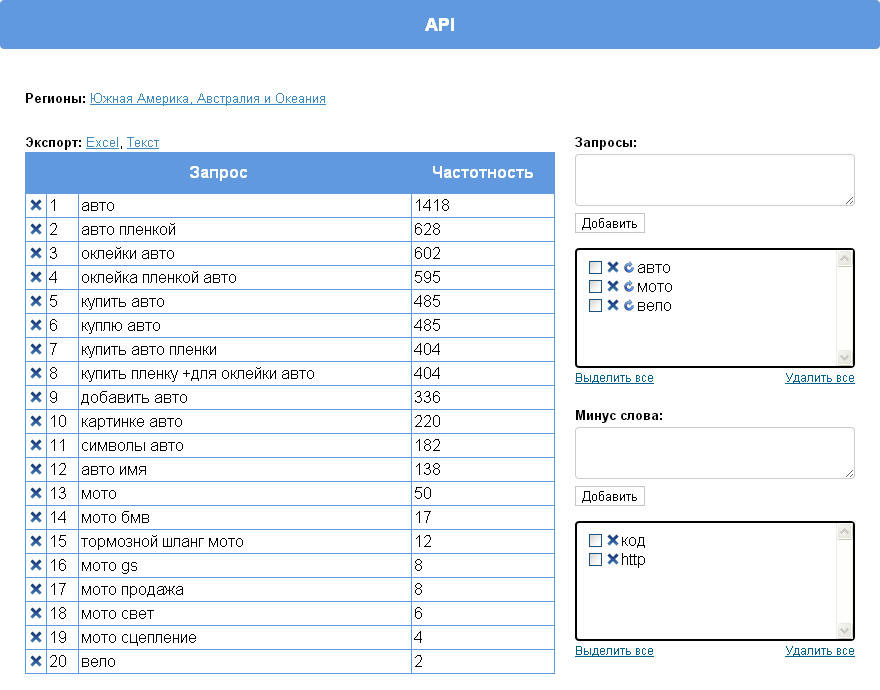Remove 'вело' from the queries list

pos(612,306)
